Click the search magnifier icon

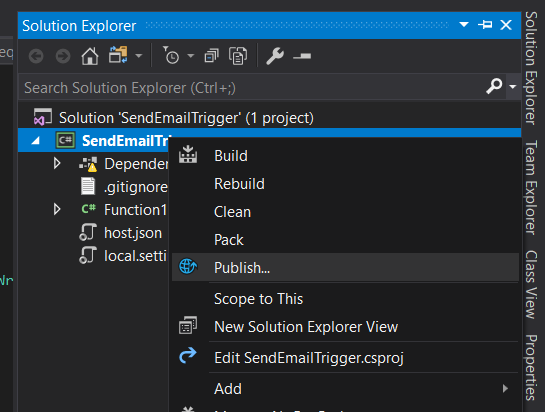coord(494,86)
